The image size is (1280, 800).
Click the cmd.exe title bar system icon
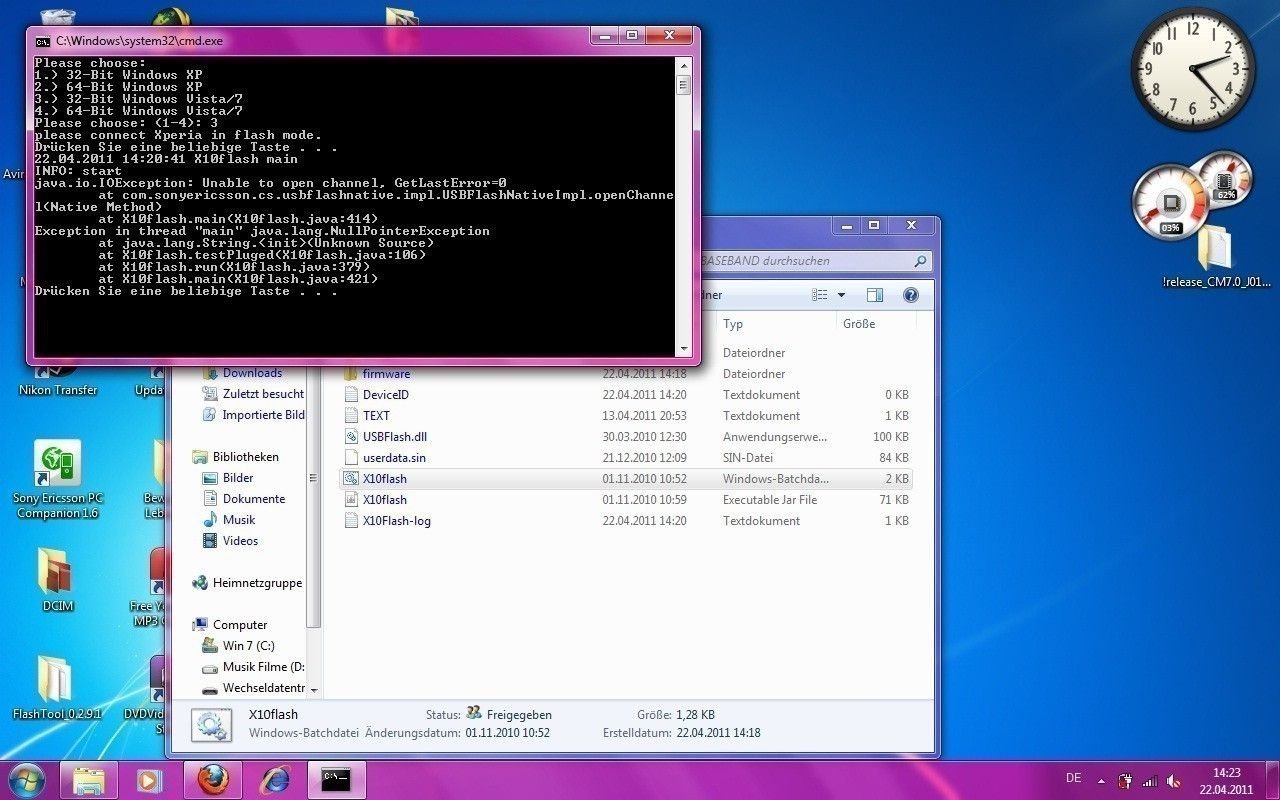(42, 41)
